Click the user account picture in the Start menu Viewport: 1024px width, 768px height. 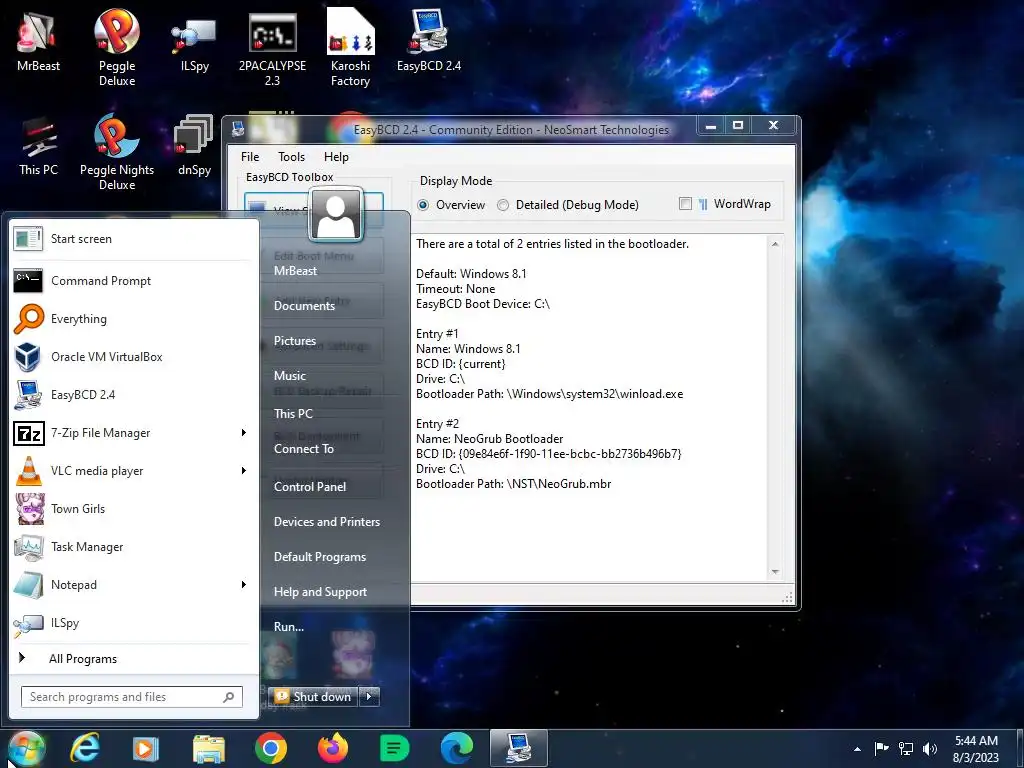point(336,214)
